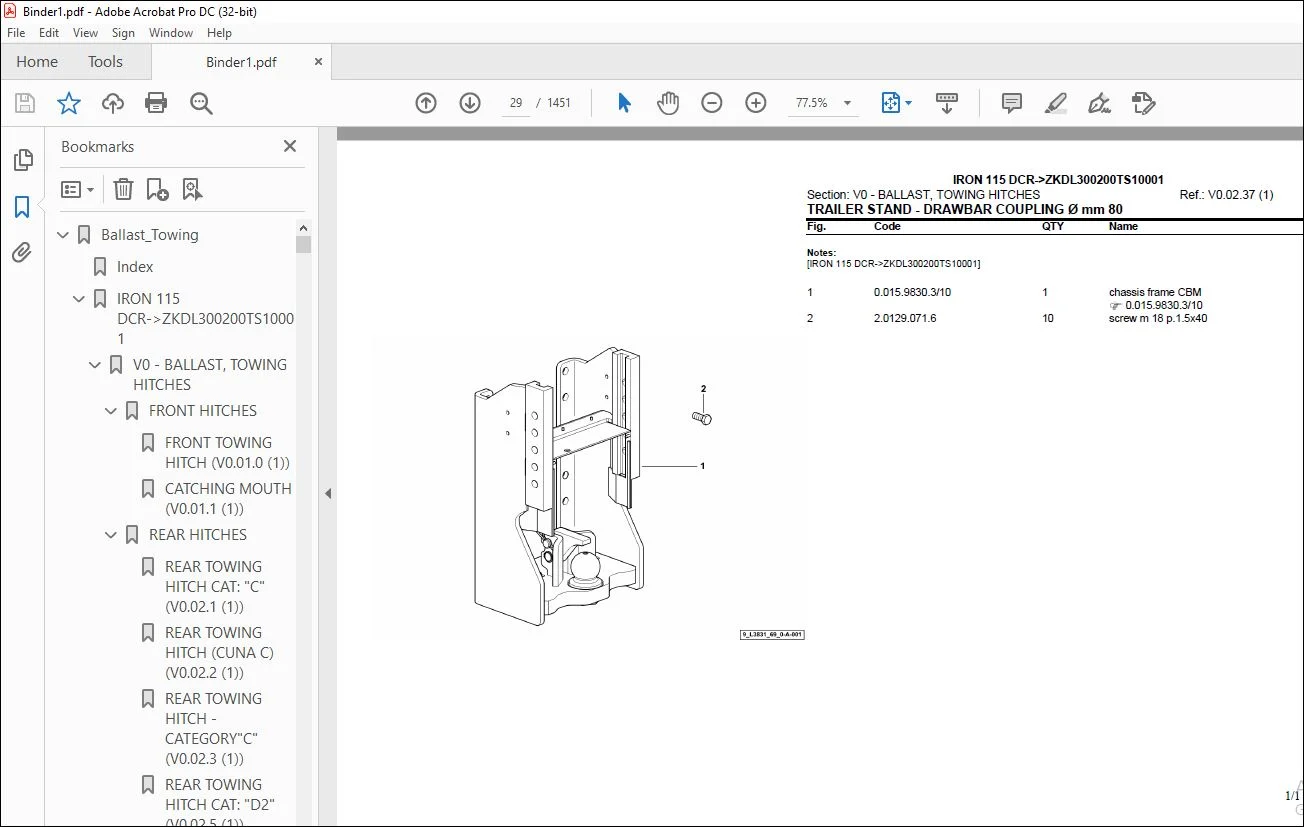Show page thumbnails panel in sidebar

click(x=22, y=160)
